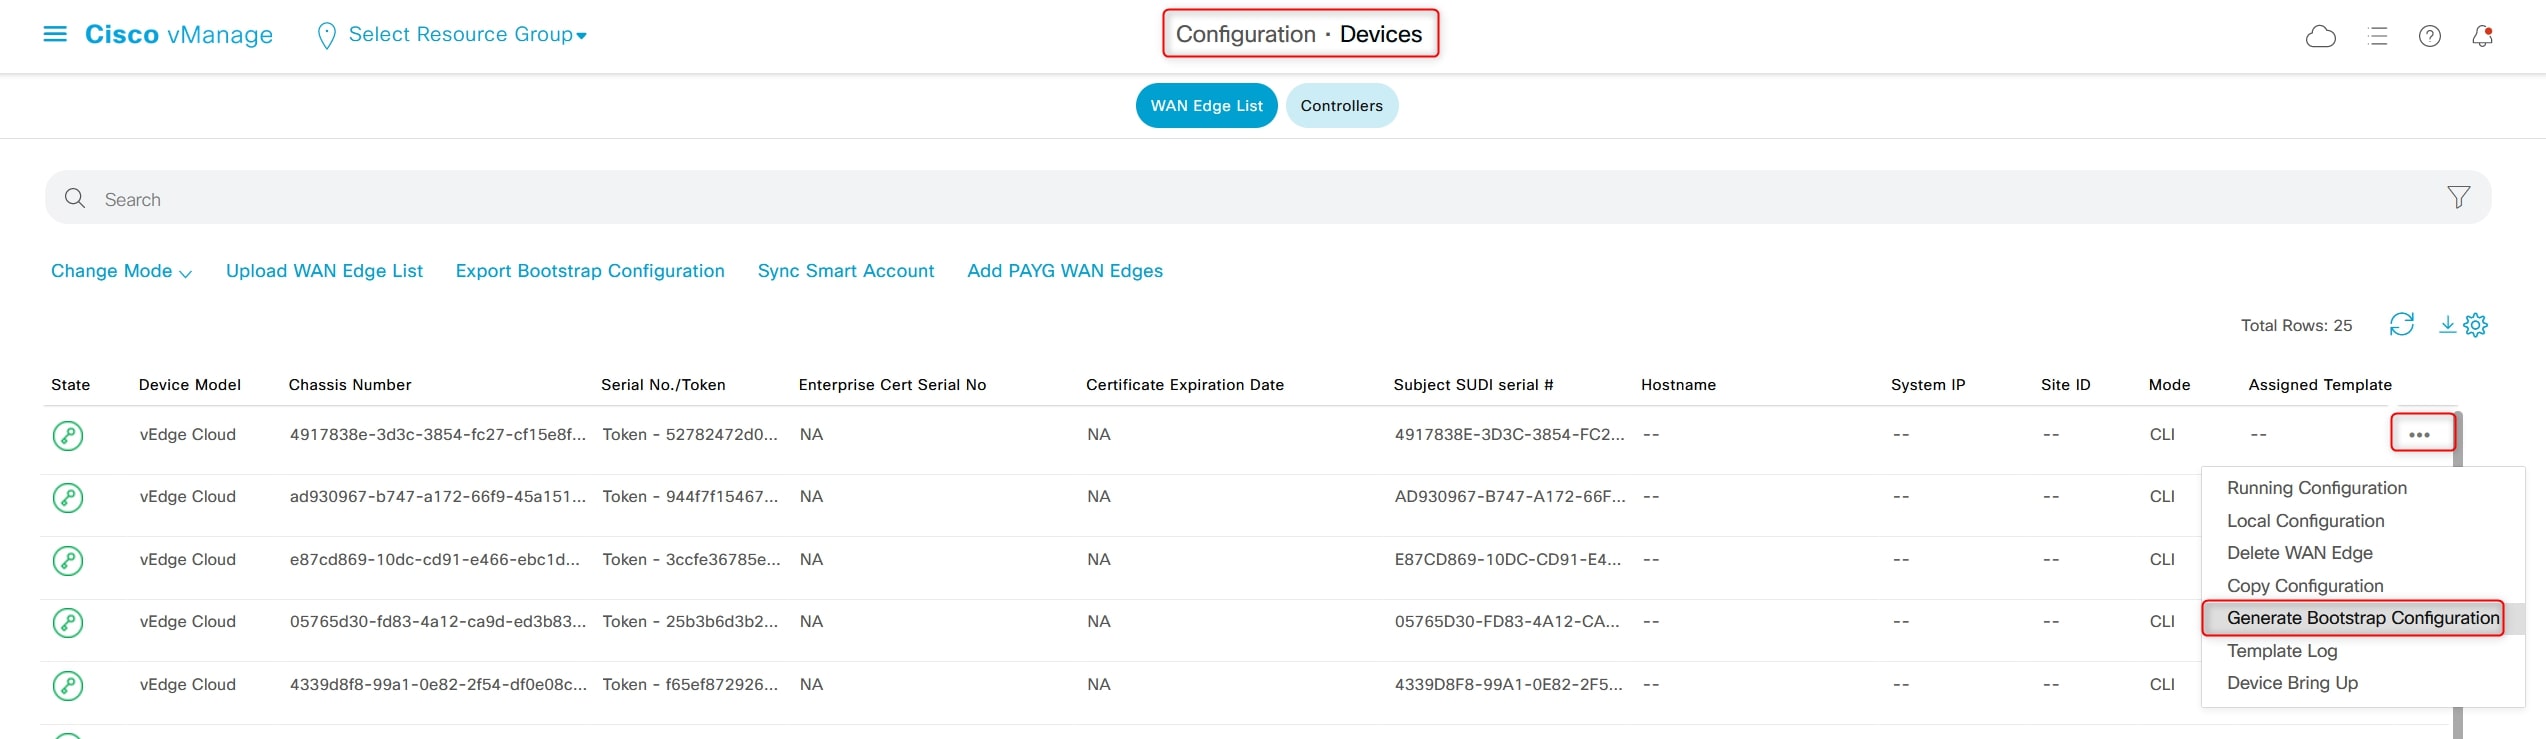
Task: Focus the Search input field
Action: (x=1267, y=198)
